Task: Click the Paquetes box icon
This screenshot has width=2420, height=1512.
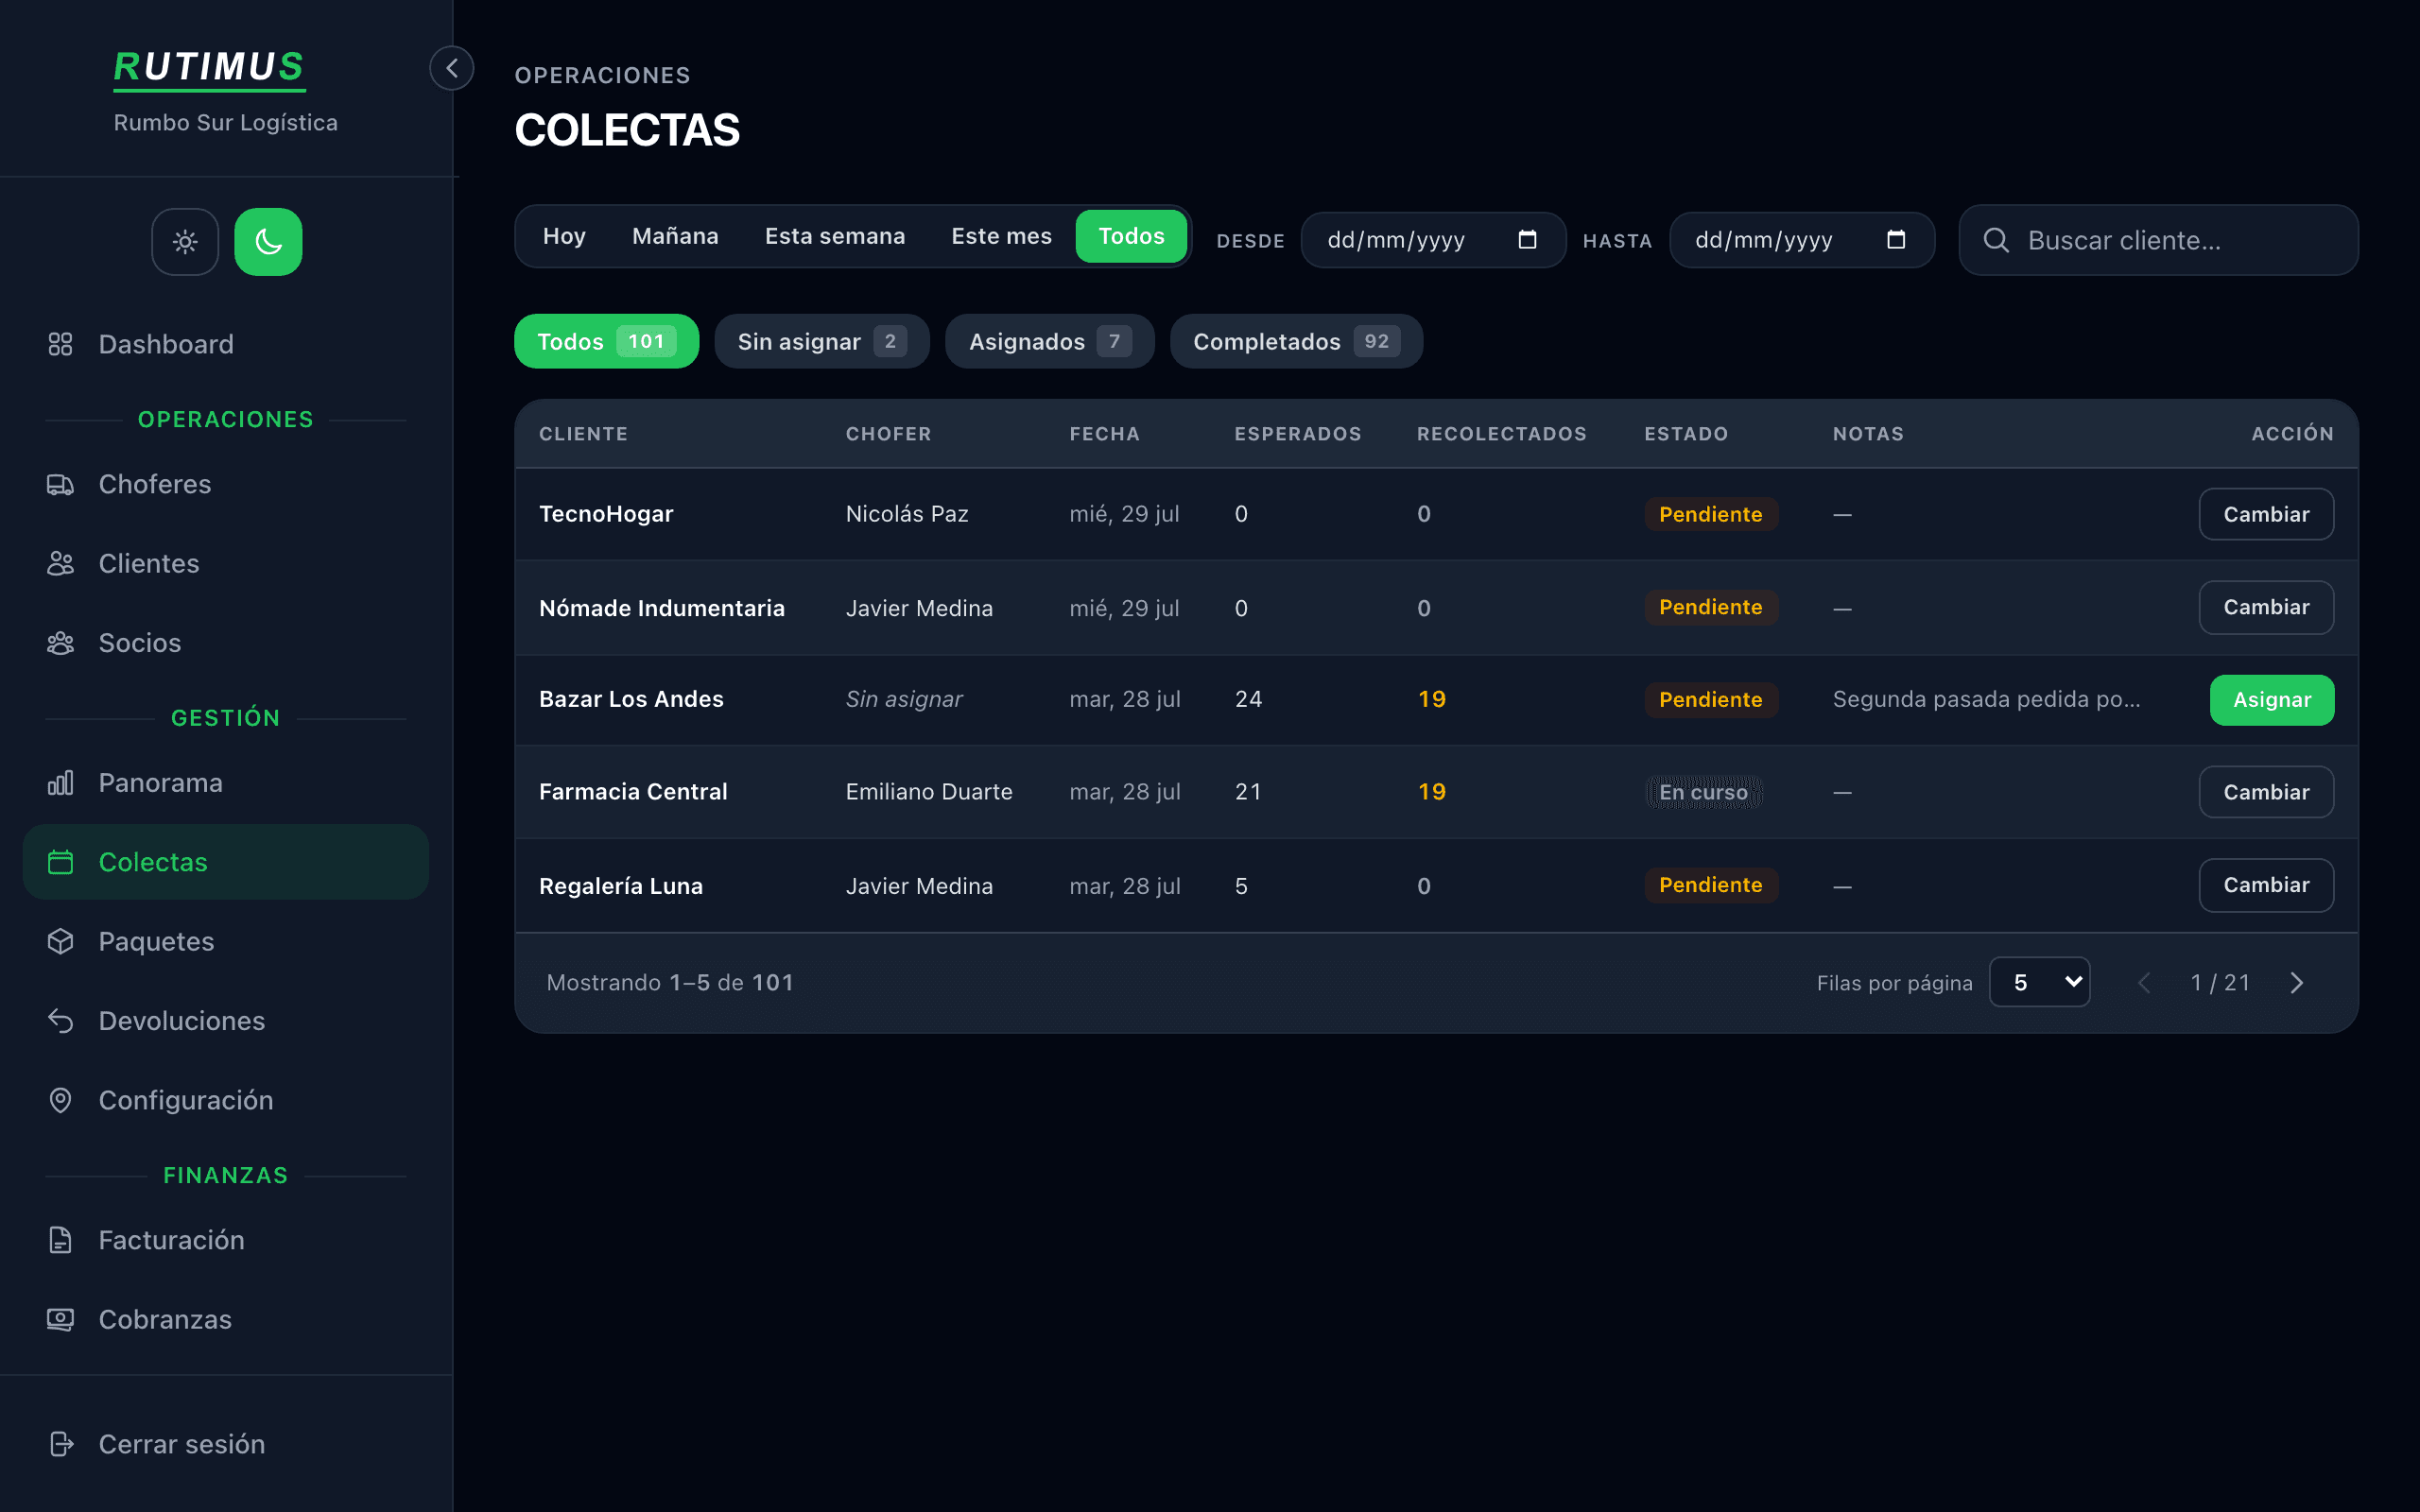Action: (x=60, y=941)
